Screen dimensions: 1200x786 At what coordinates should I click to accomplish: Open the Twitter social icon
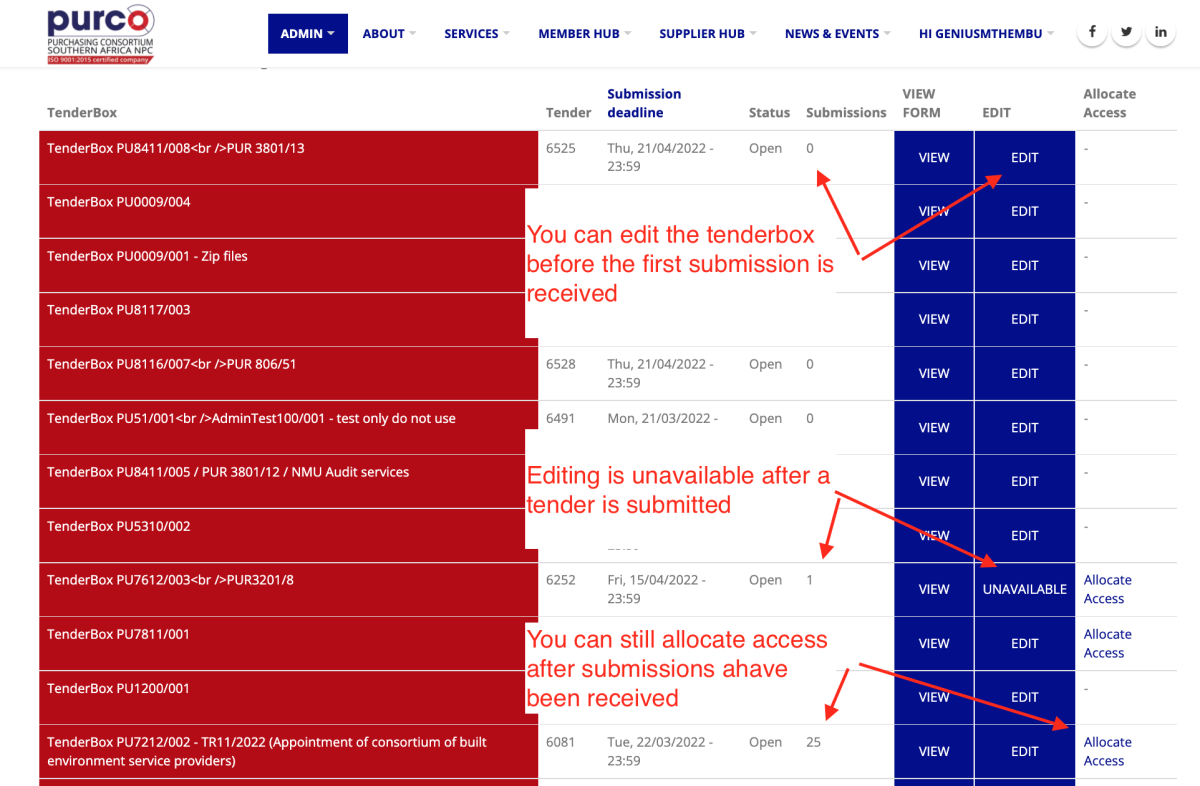(1127, 32)
